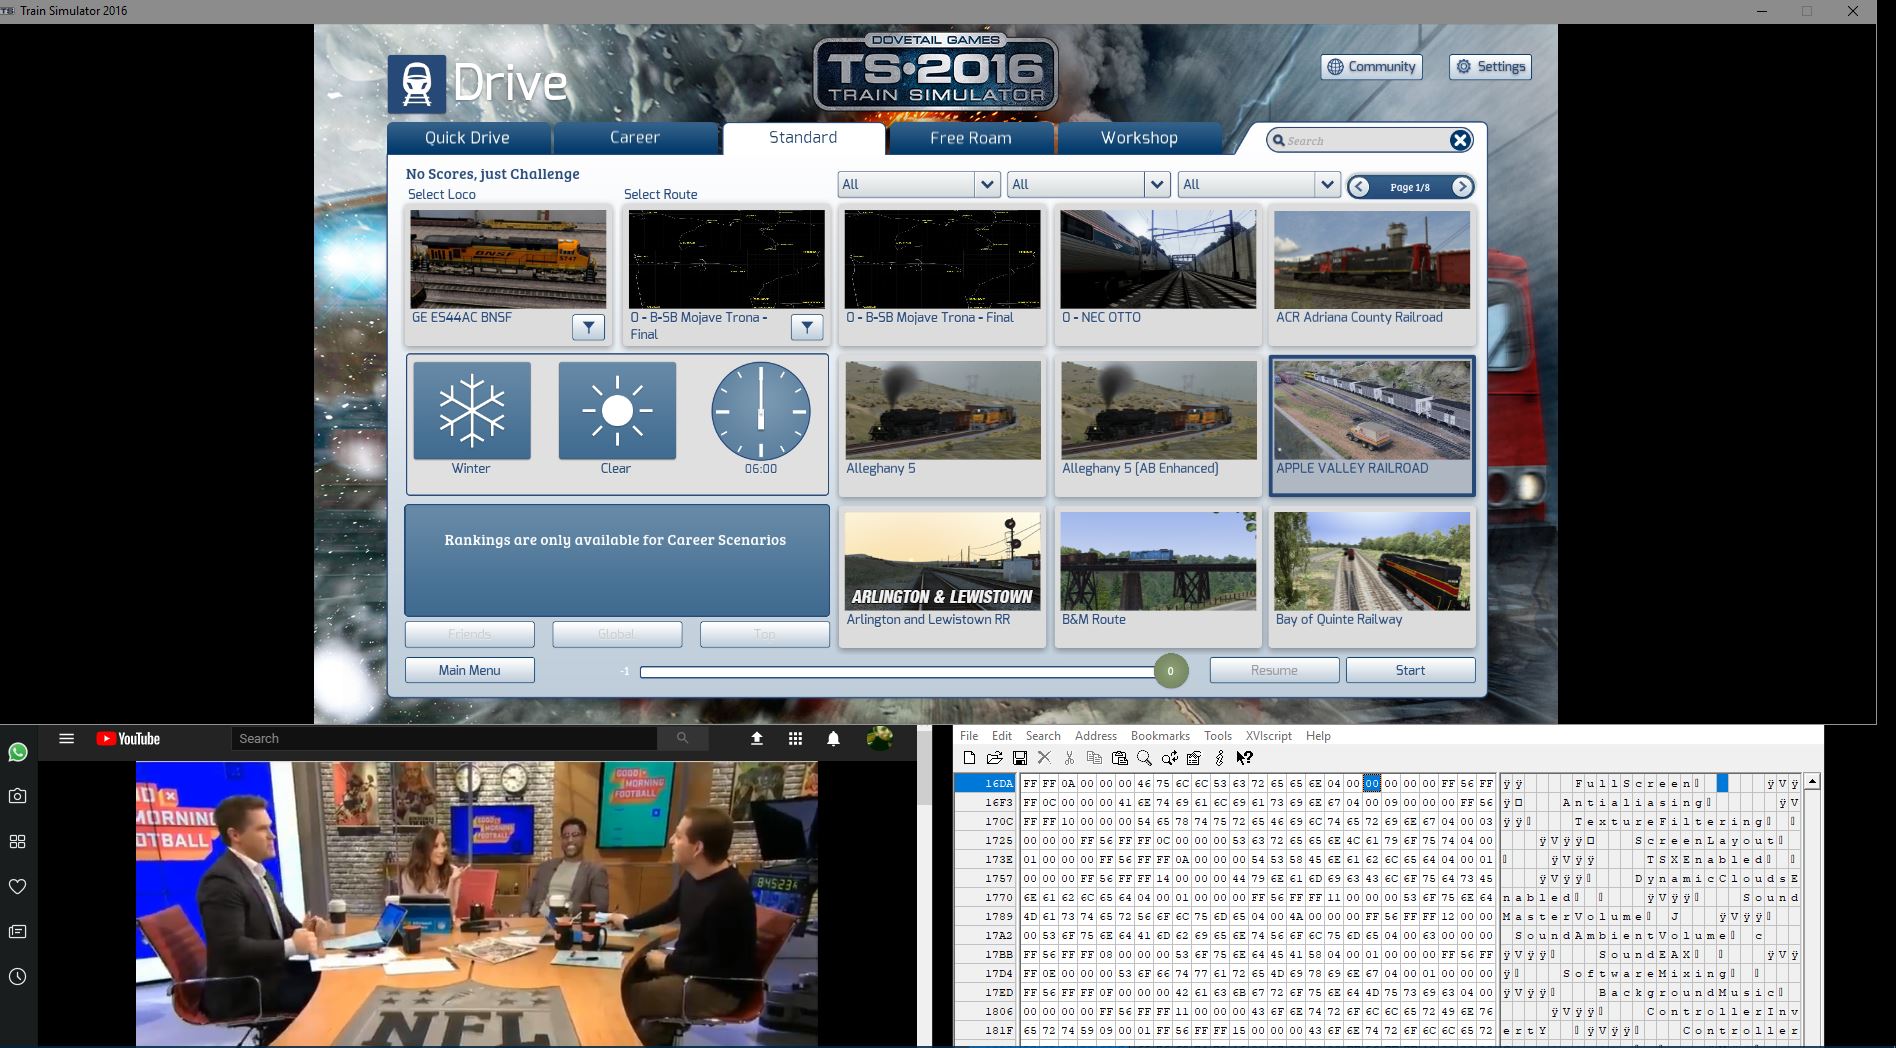The height and width of the screenshot is (1048, 1896).
Task: Open history via the clock sidebar icon
Action: [18, 977]
